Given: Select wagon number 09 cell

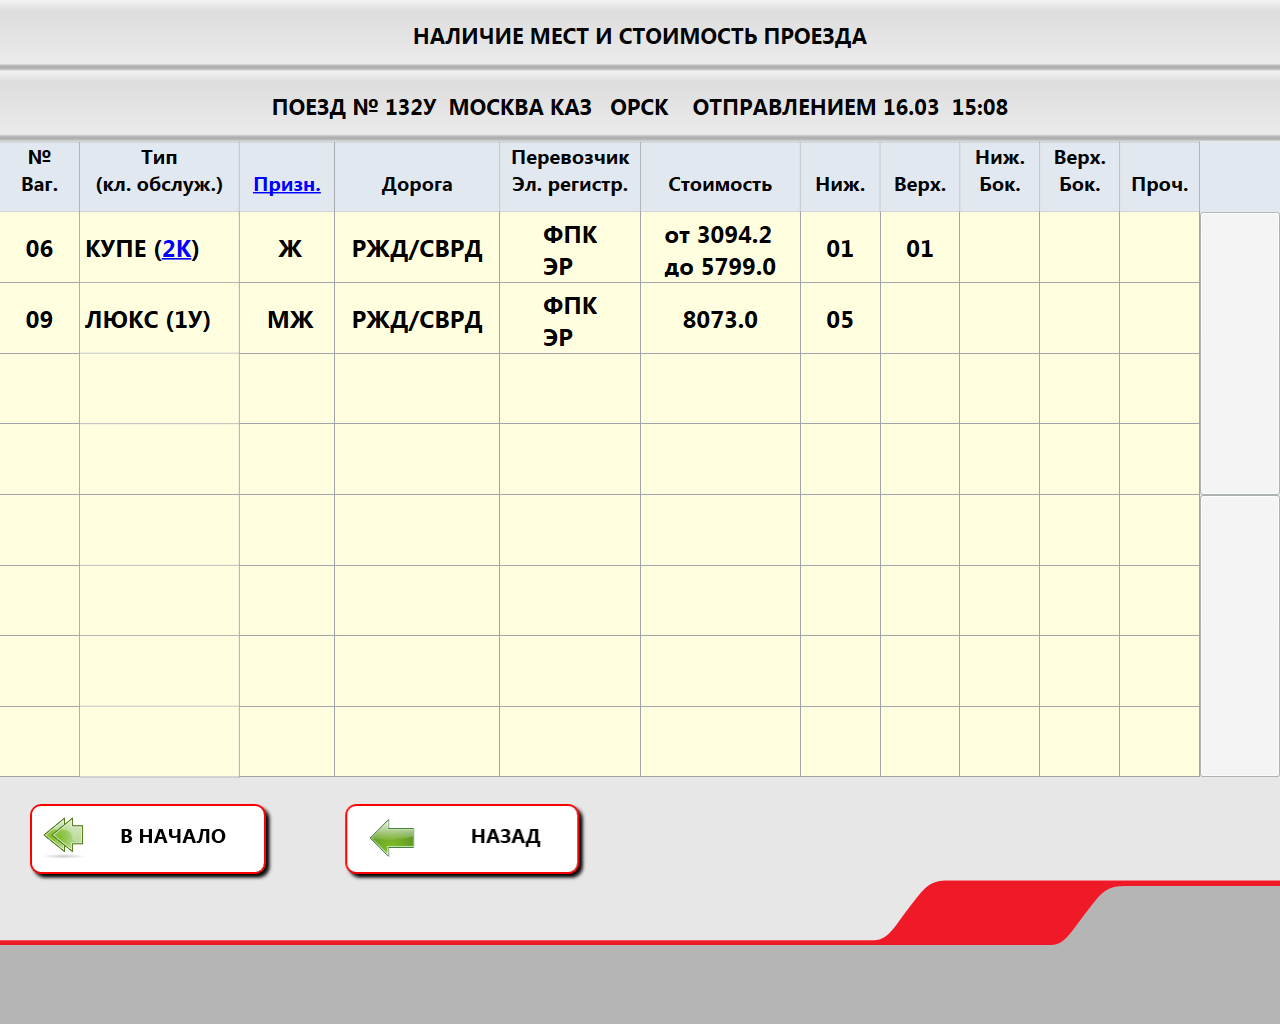Looking at the screenshot, I should click(x=39, y=319).
